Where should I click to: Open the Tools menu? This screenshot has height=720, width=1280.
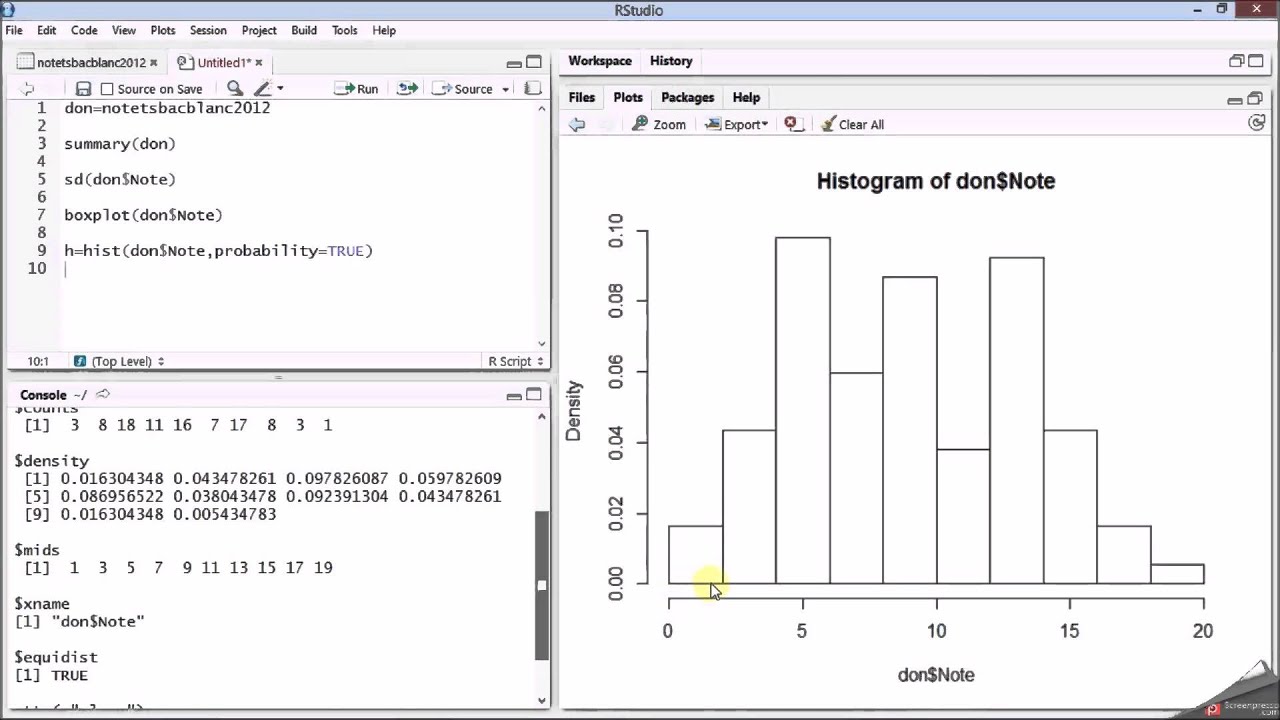click(345, 30)
